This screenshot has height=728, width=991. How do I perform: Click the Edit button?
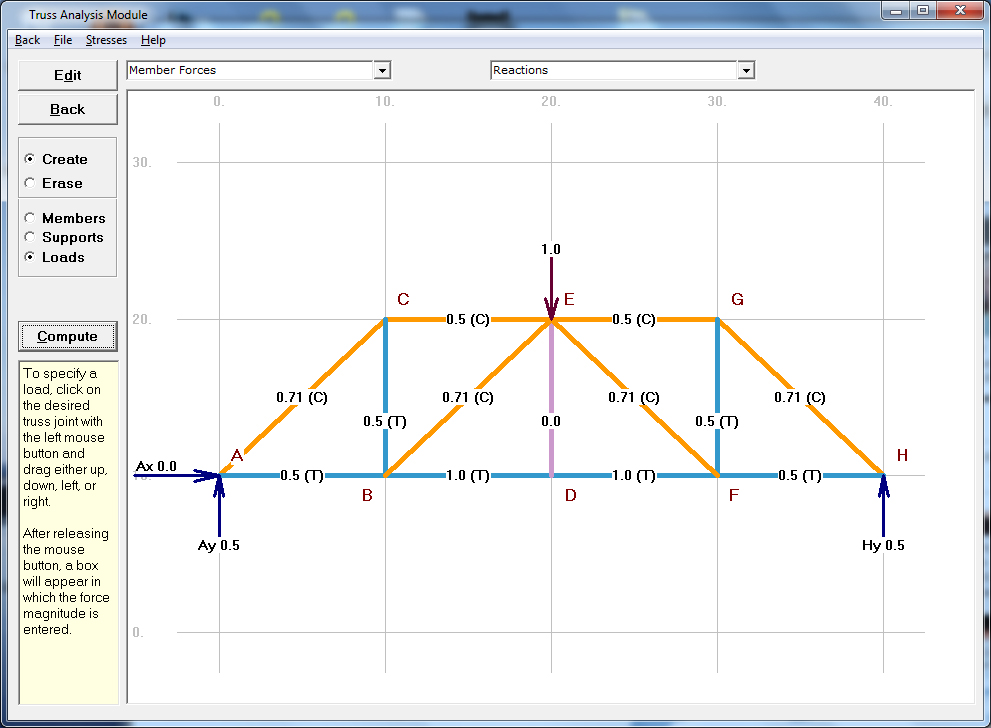click(x=67, y=74)
